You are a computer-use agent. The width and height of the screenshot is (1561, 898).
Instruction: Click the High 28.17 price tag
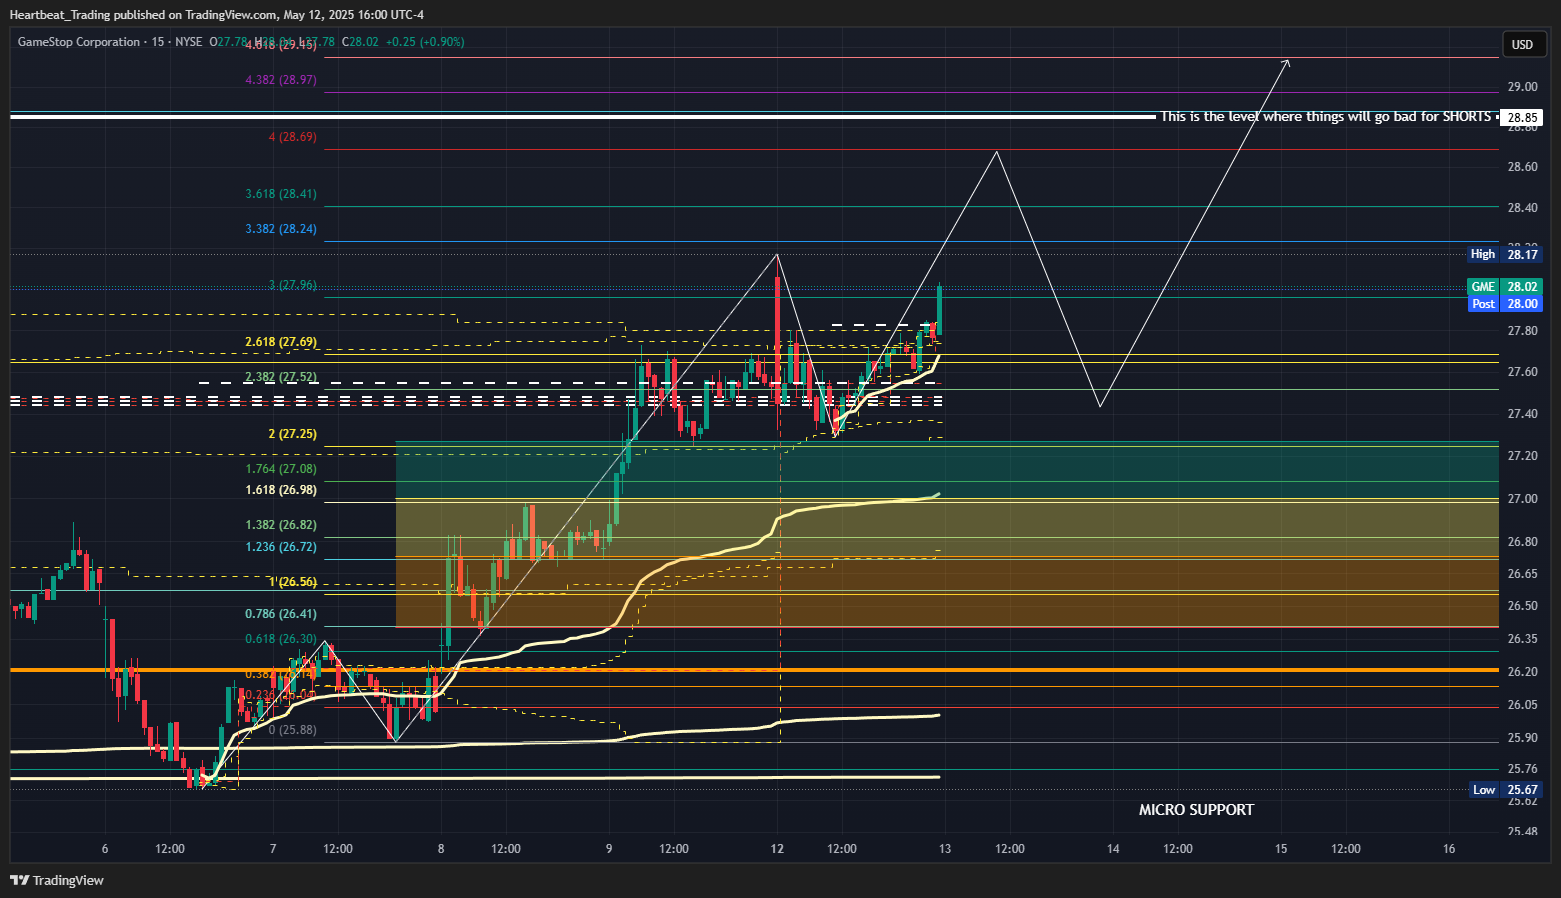click(x=1505, y=254)
